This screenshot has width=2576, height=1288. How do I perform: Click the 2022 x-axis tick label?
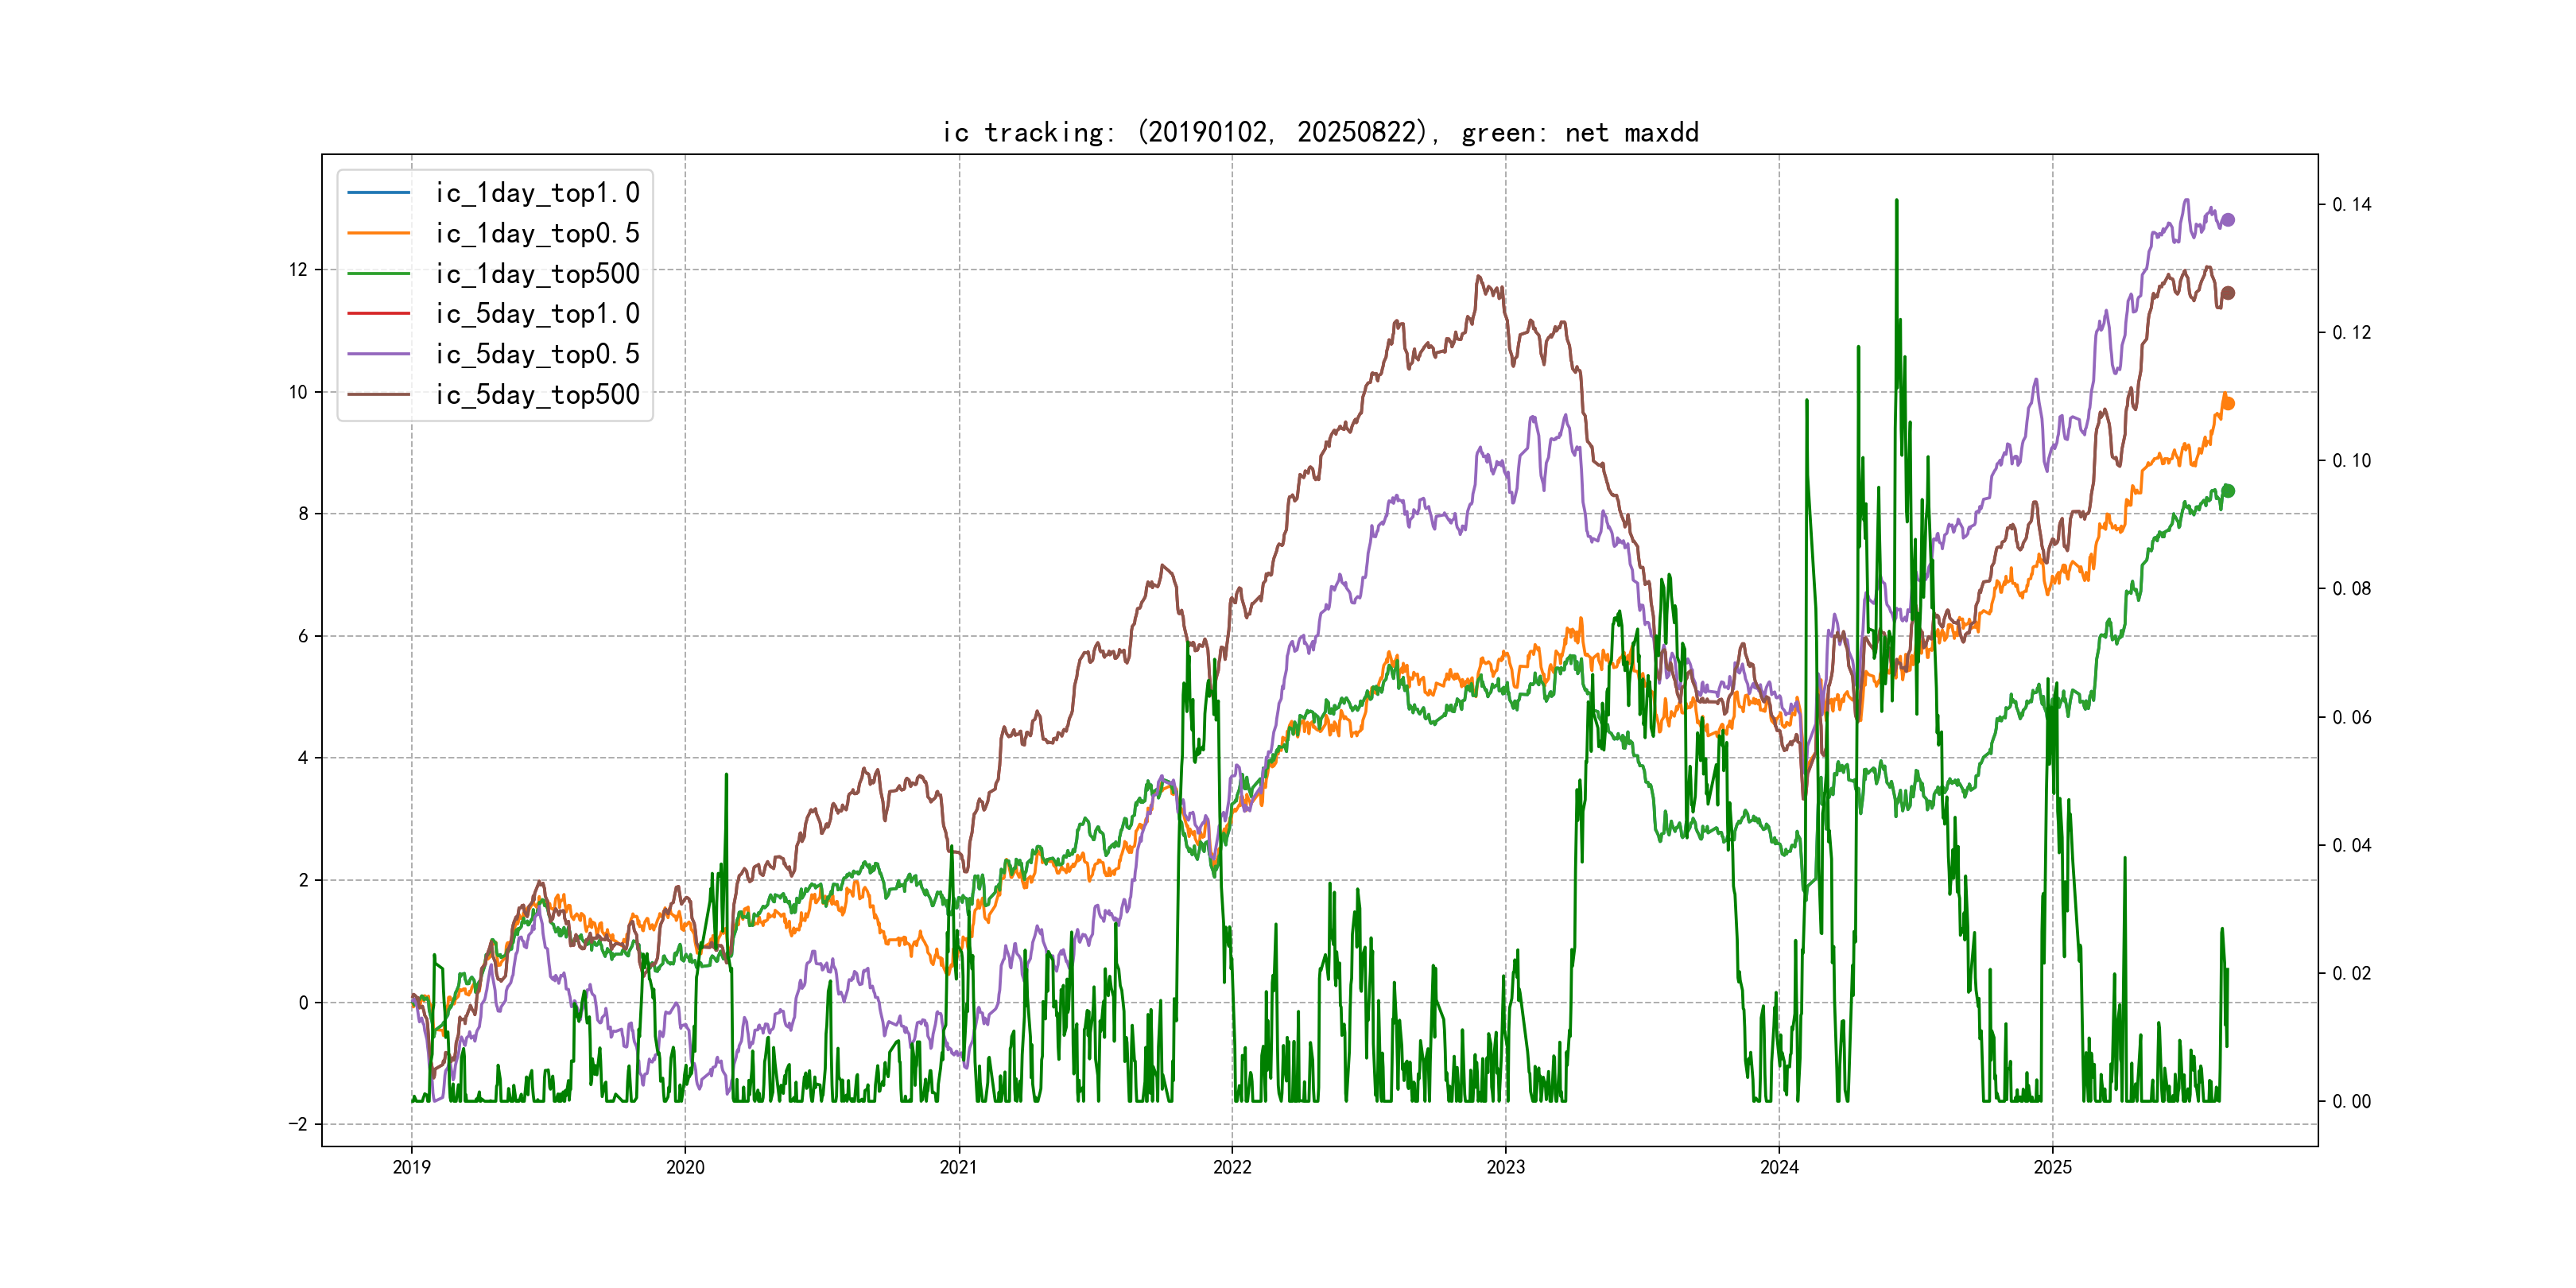point(1232,1167)
